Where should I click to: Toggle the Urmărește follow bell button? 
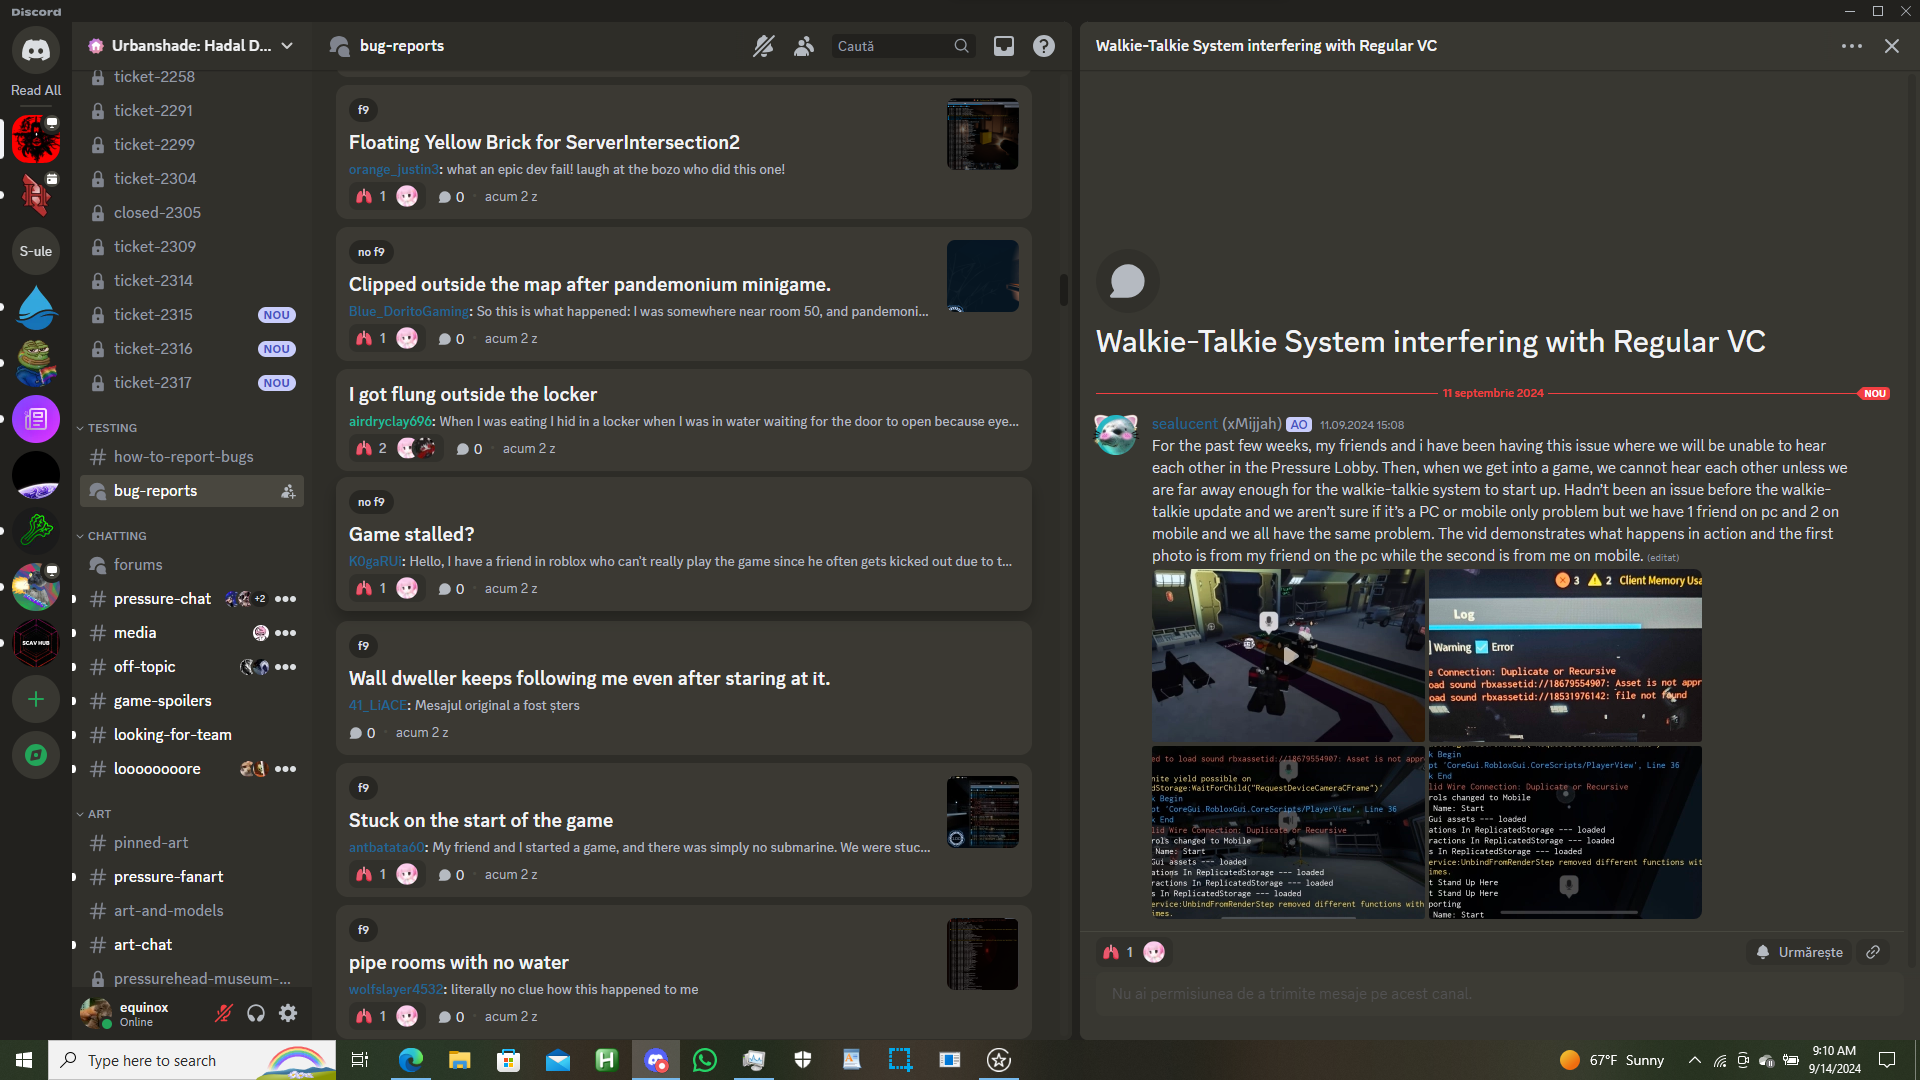click(x=1799, y=952)
